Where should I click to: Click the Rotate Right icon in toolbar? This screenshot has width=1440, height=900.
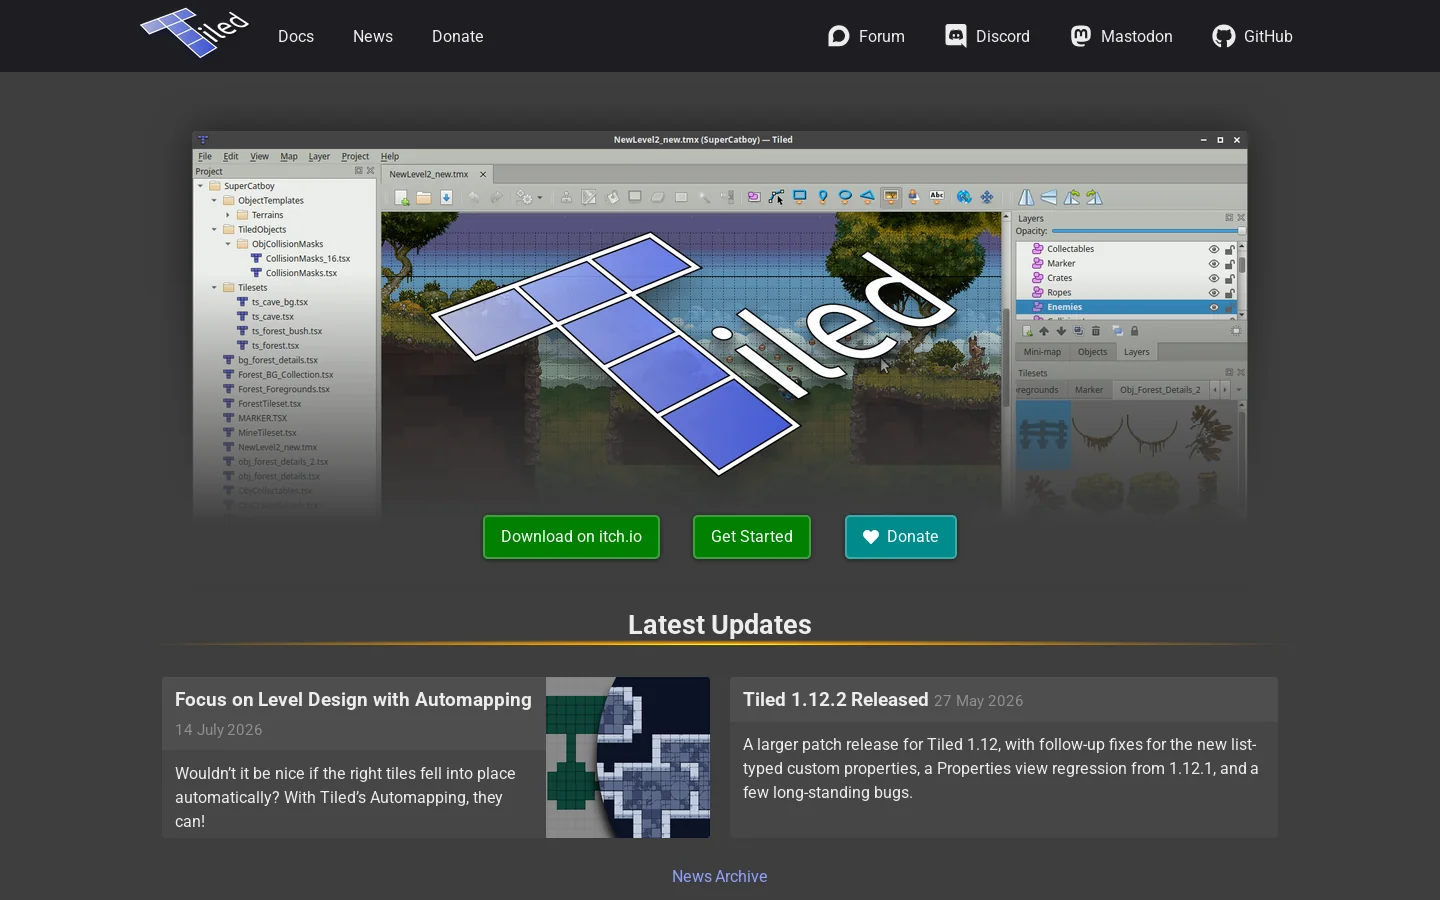click(1095, 197)
